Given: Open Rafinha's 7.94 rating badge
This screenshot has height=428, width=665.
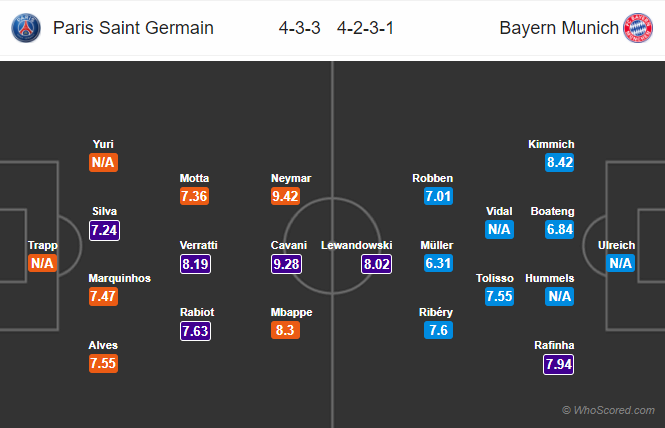Looking at the screenshot, I should pos(559,364).
